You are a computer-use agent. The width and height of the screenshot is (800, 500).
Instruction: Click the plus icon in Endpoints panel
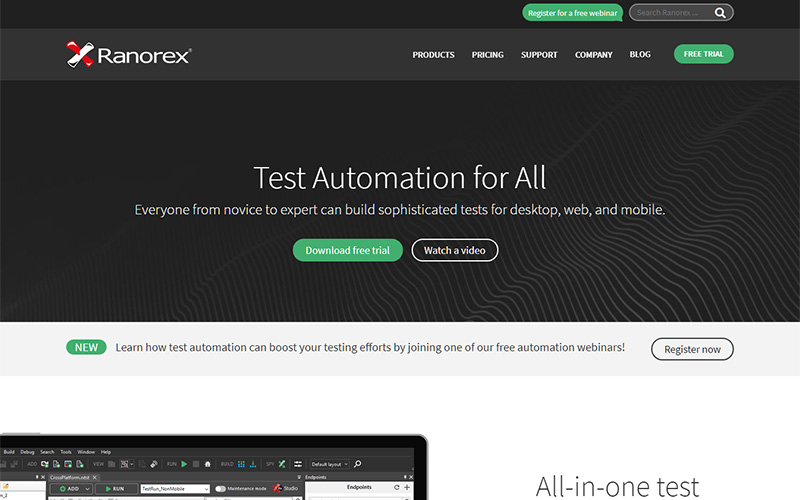tap(407, 487)
